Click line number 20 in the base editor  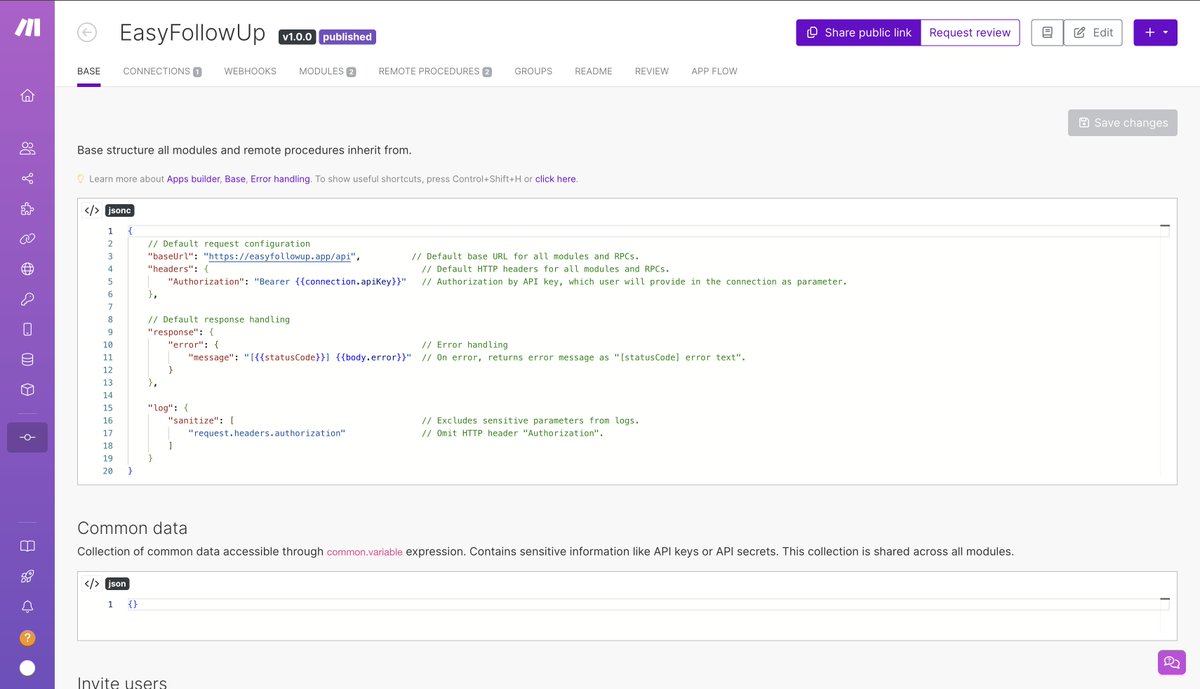(x=107, y=471)
